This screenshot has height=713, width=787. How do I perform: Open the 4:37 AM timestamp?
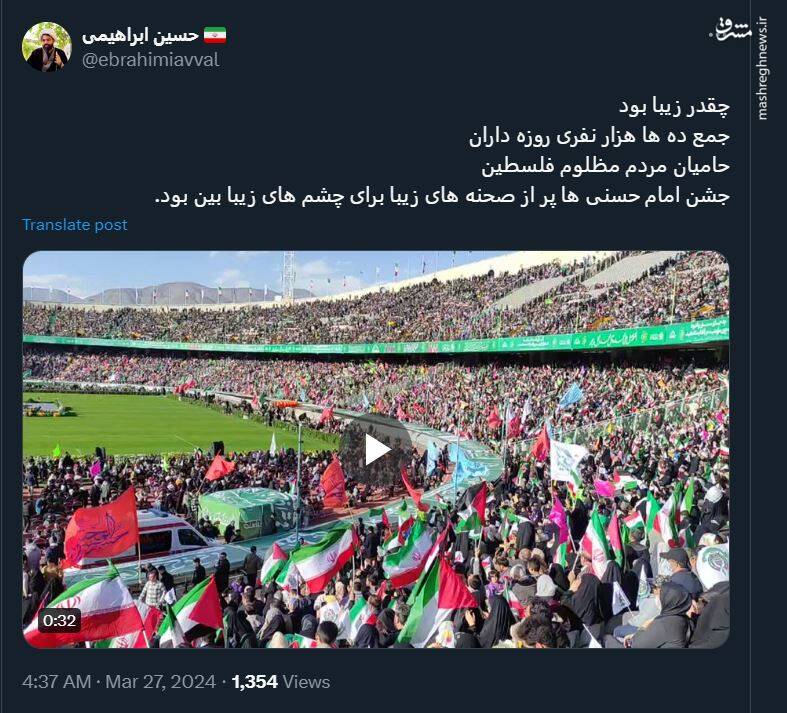pyautogui.click(x=56, y=682)
